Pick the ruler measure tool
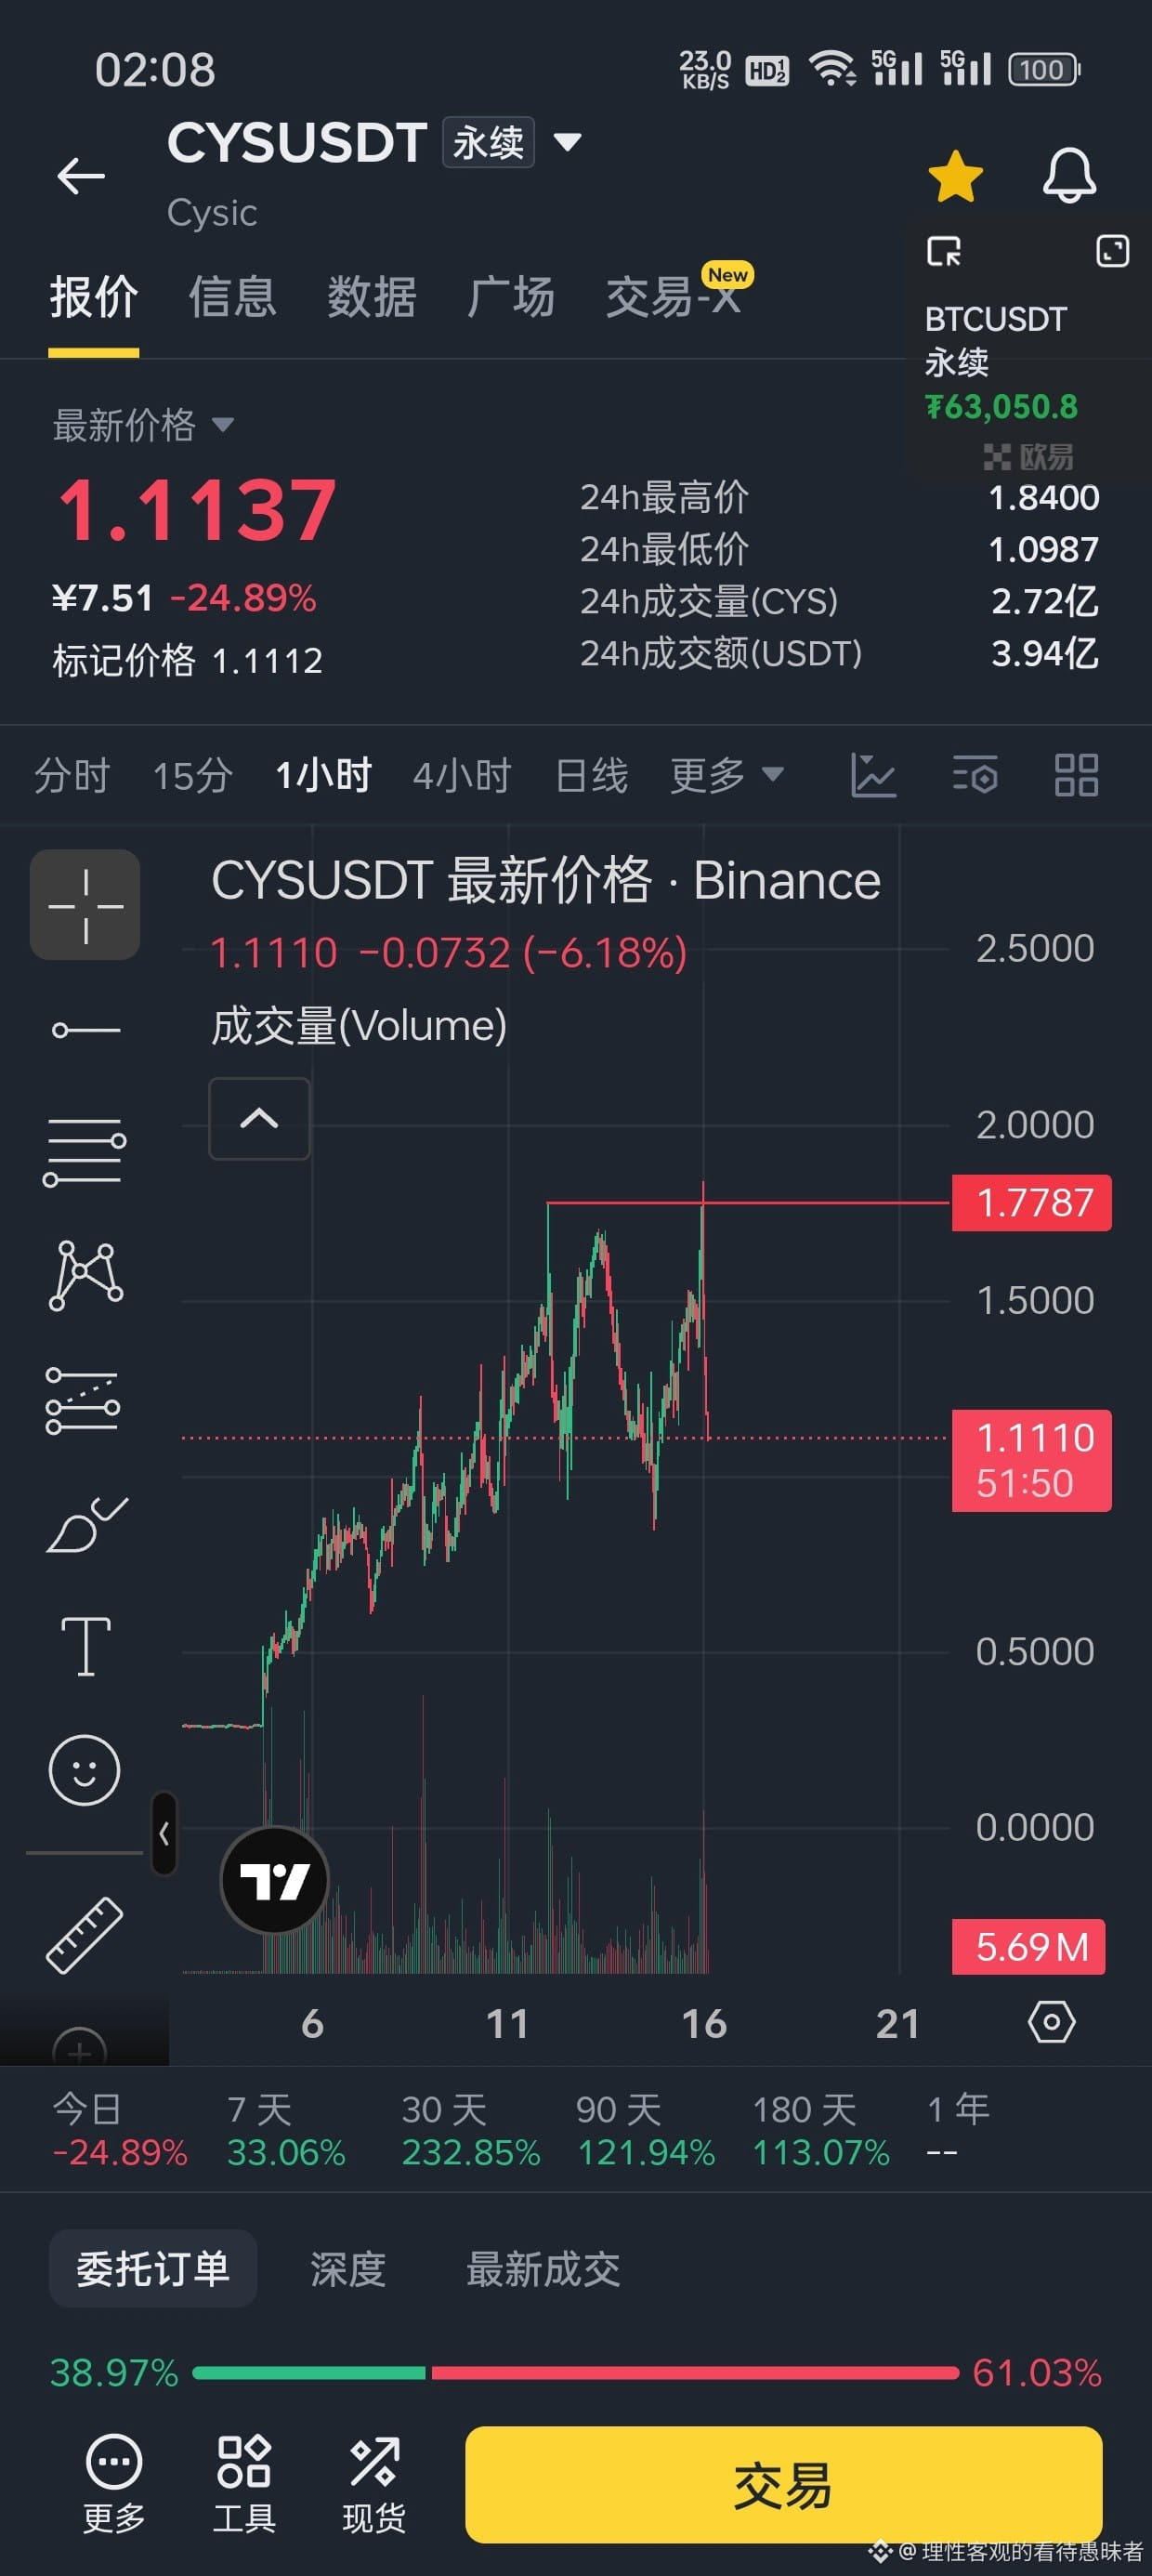The width and height of the screenshot is (1152, 2576). [85, 1935]
